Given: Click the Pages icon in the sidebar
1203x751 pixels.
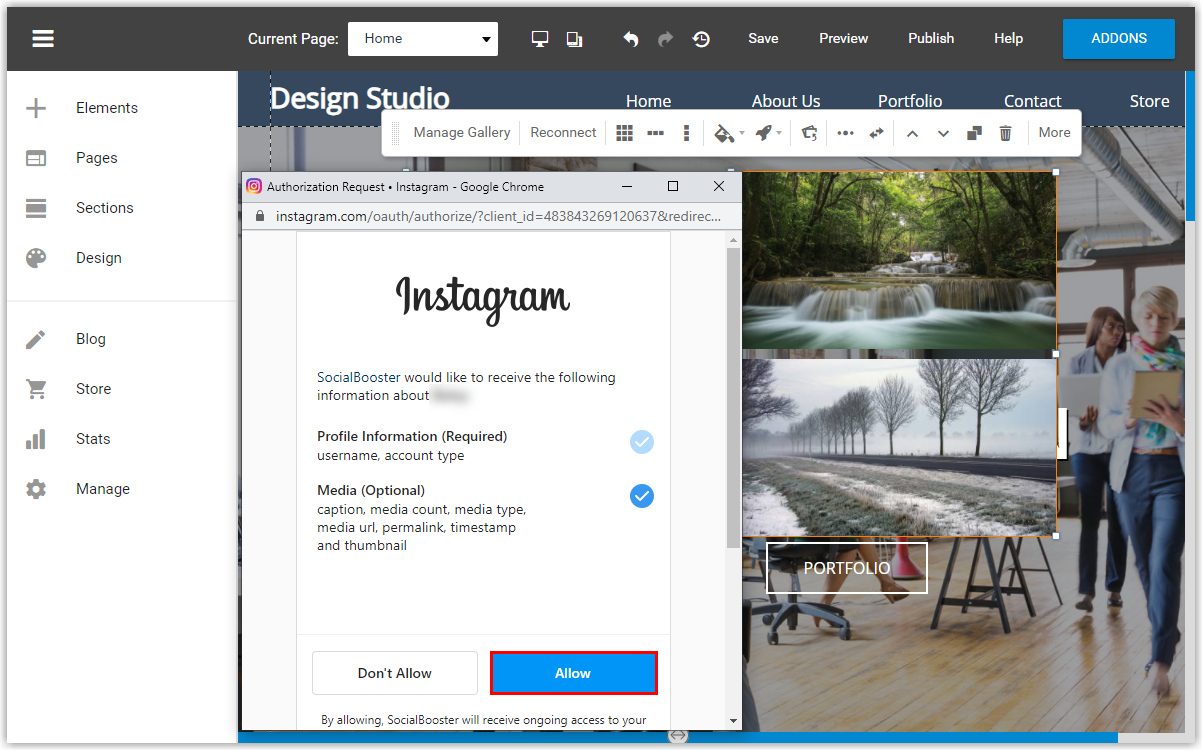Looking at the screenshot, I should point(36,158).
